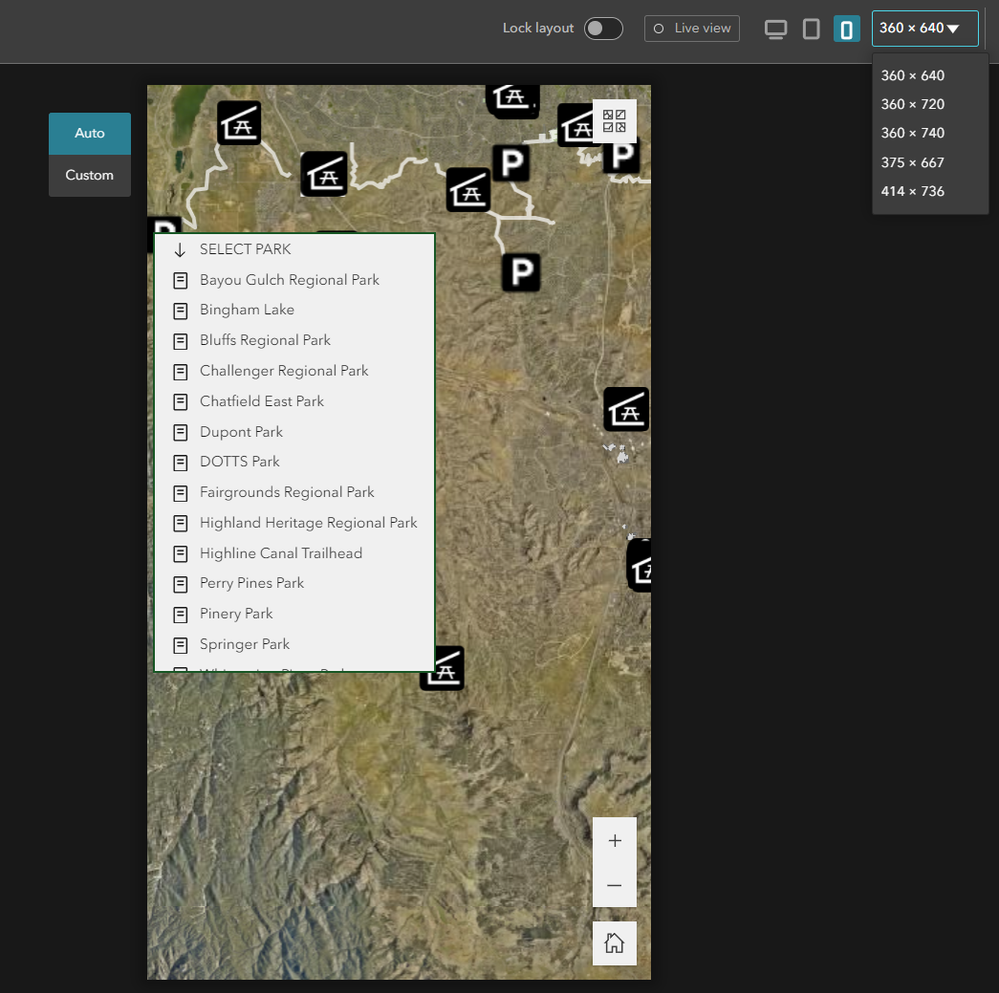Choose Fairgrounds Regional Park
Screen dimensions: 999x993
click(x=294, y=492)
